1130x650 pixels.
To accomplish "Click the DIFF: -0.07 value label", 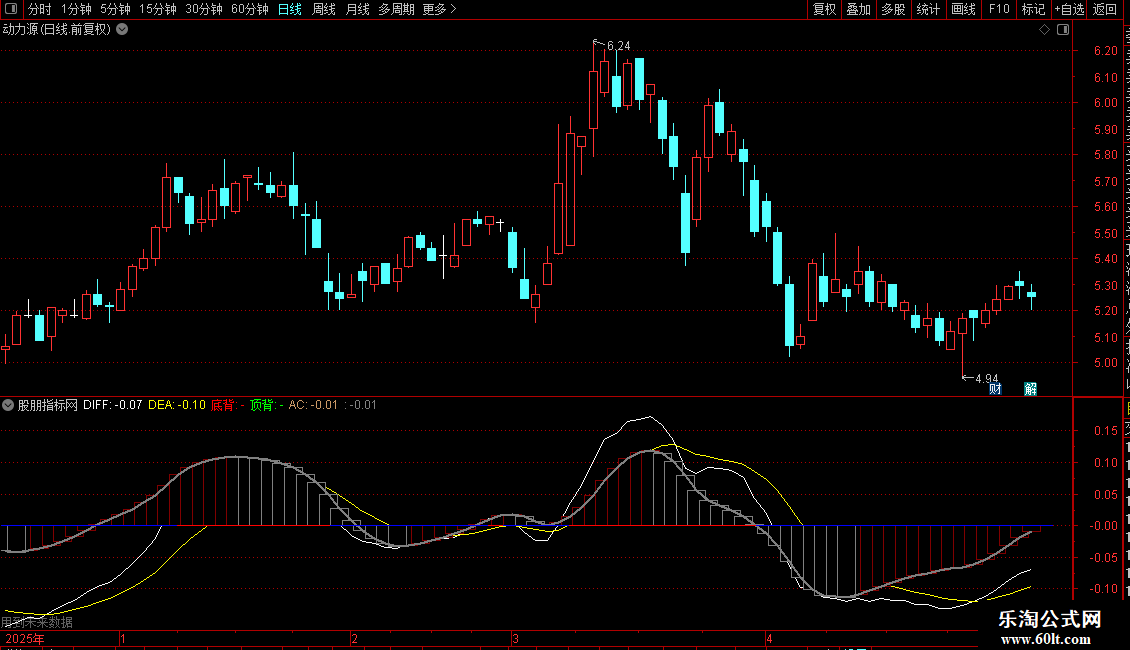I will (112, 405).
